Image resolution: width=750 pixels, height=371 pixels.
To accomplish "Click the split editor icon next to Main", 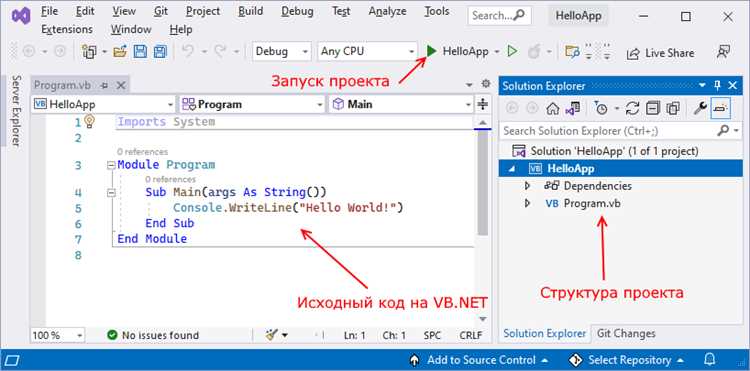I will tap(483, 104).
